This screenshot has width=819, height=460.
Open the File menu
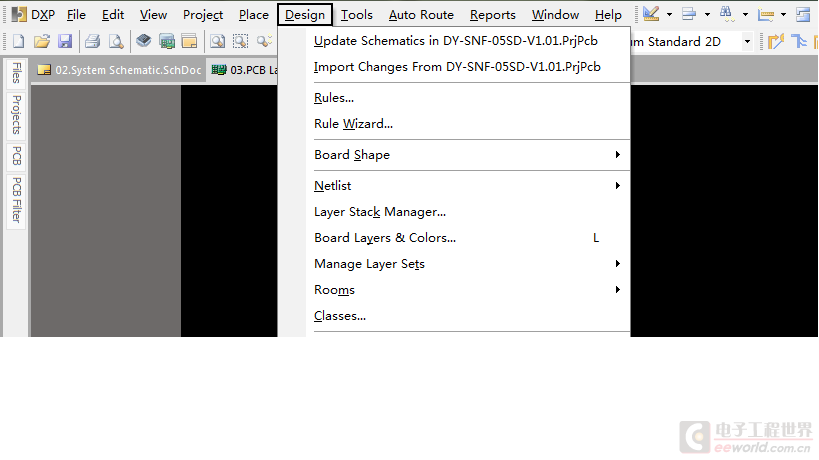point(76,15)
